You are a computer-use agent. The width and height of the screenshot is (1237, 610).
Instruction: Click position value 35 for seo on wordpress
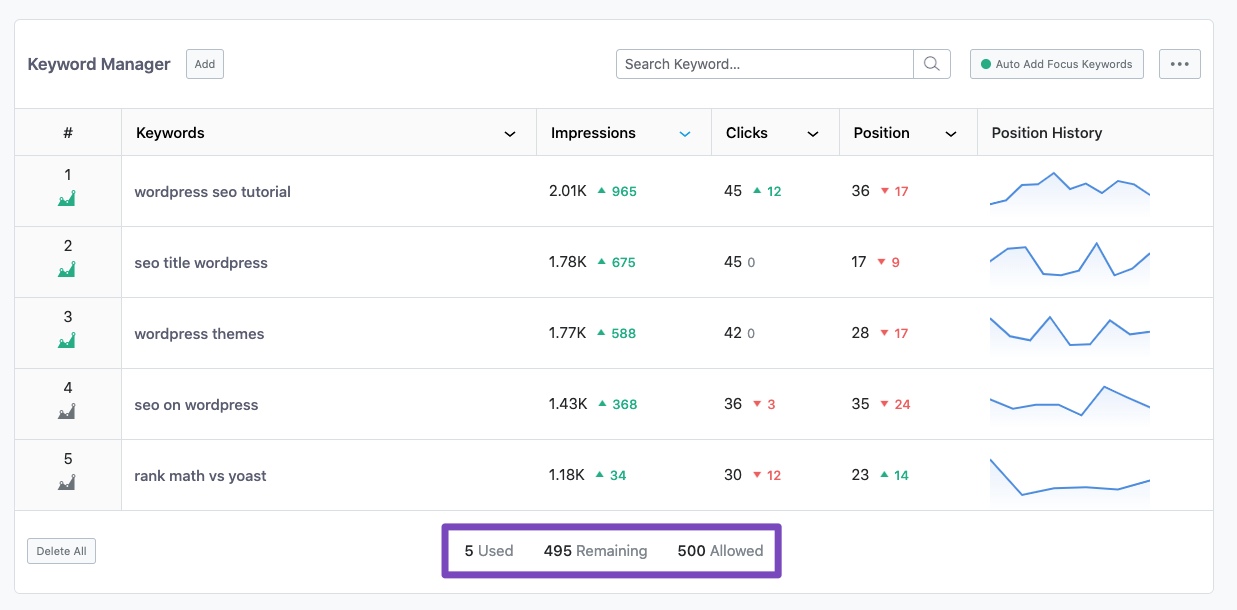[x=861, y=404]
